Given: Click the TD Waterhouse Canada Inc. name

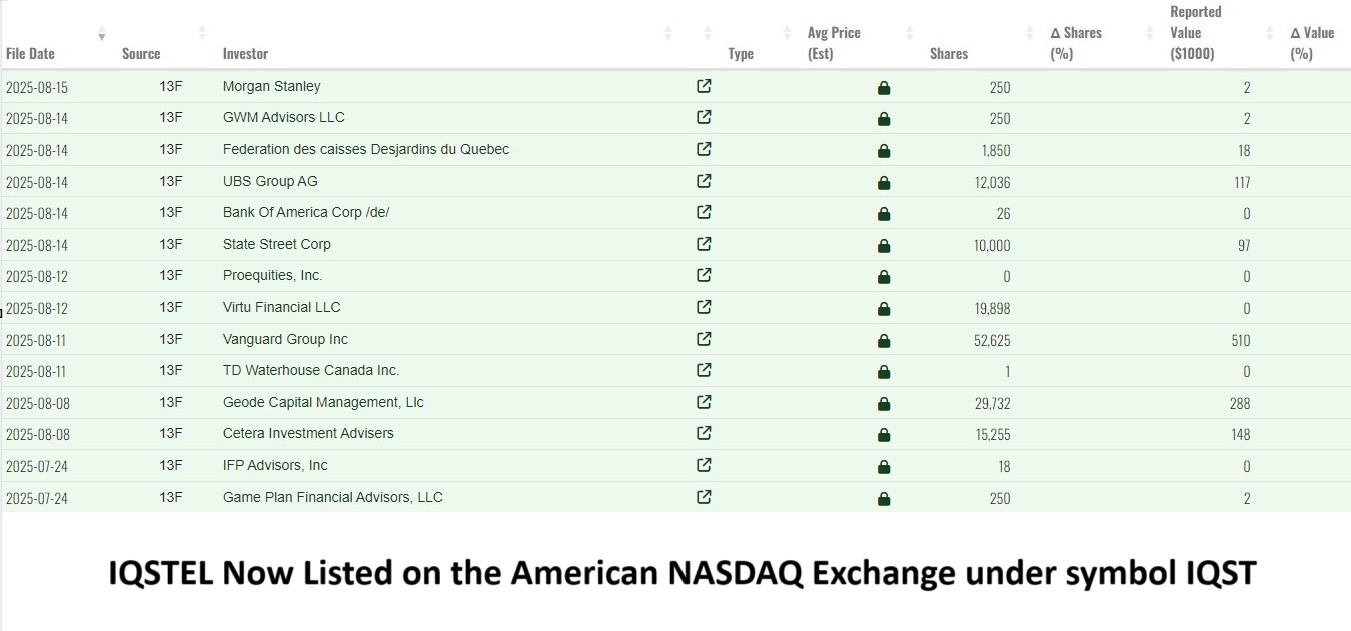Looking at the screenshot, I should (309, 370).
